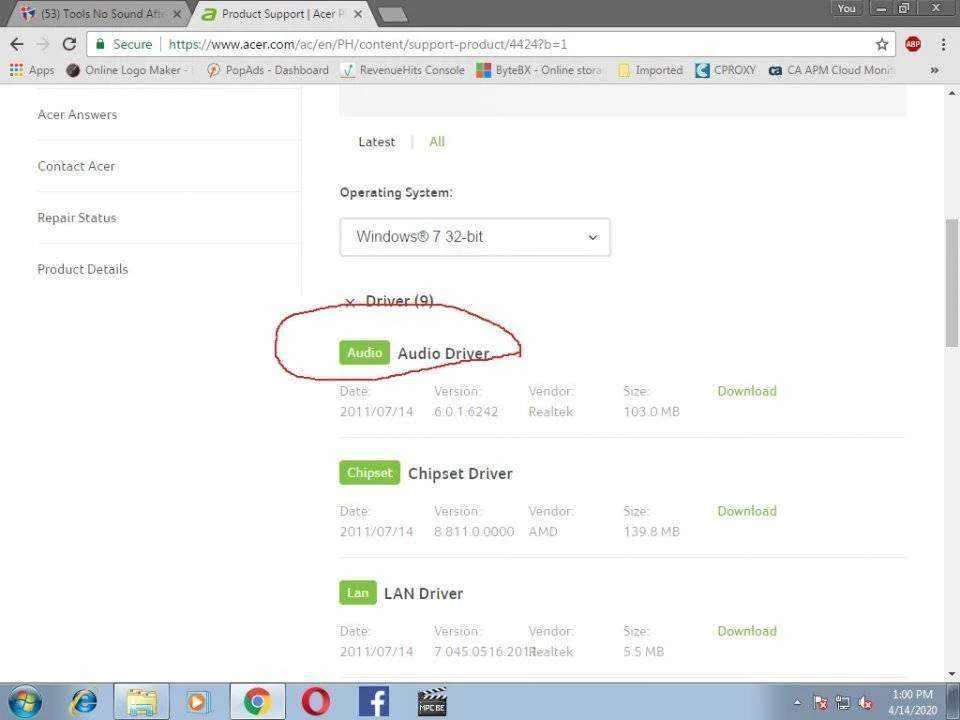Open Product Details in the sidebar
The height and width of the screenshot is (720, 960).
pyautogui.click(x=83, y=269)
